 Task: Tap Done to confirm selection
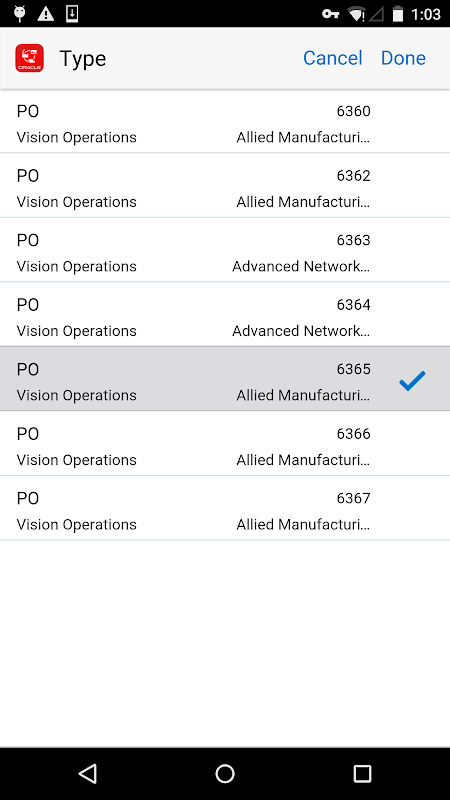(x=403, y=58)
